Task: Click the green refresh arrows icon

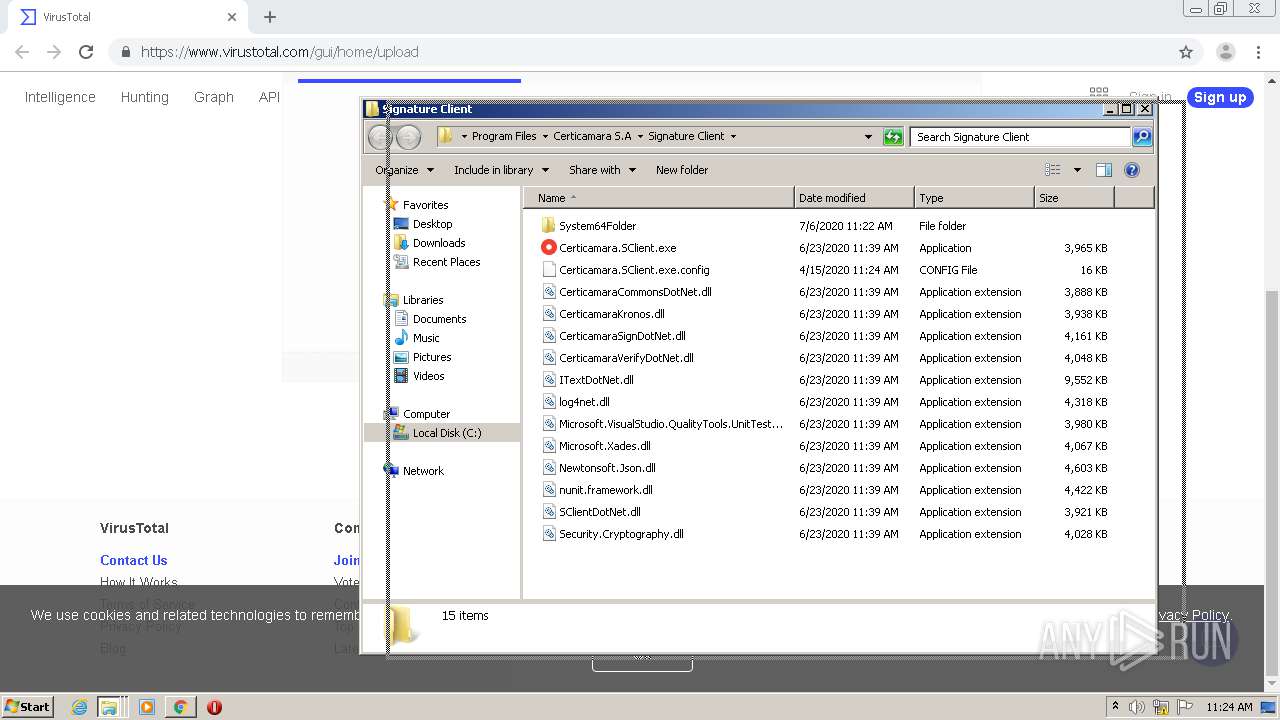Action: point(893,137)
